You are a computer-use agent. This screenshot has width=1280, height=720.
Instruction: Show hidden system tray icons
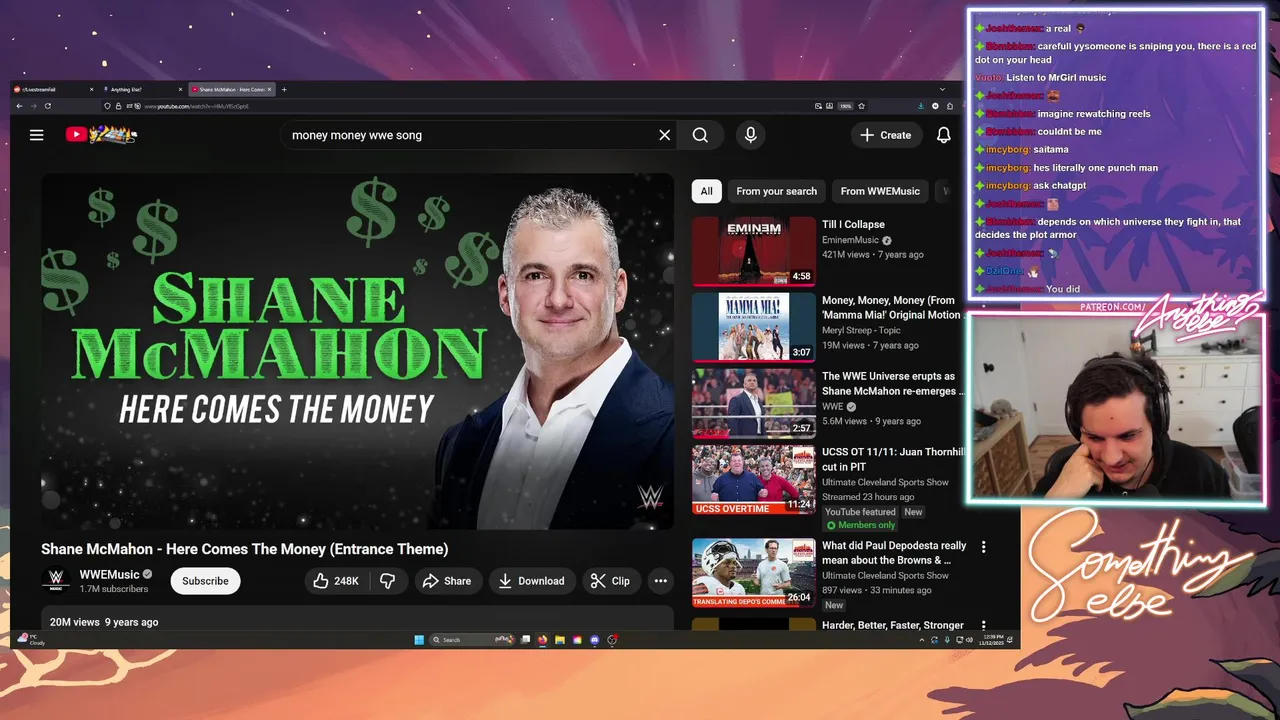click(921, 640)
